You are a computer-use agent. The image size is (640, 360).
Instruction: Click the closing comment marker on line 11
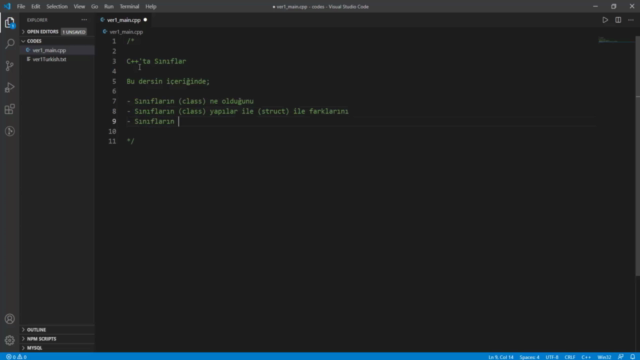pos(130,141)
